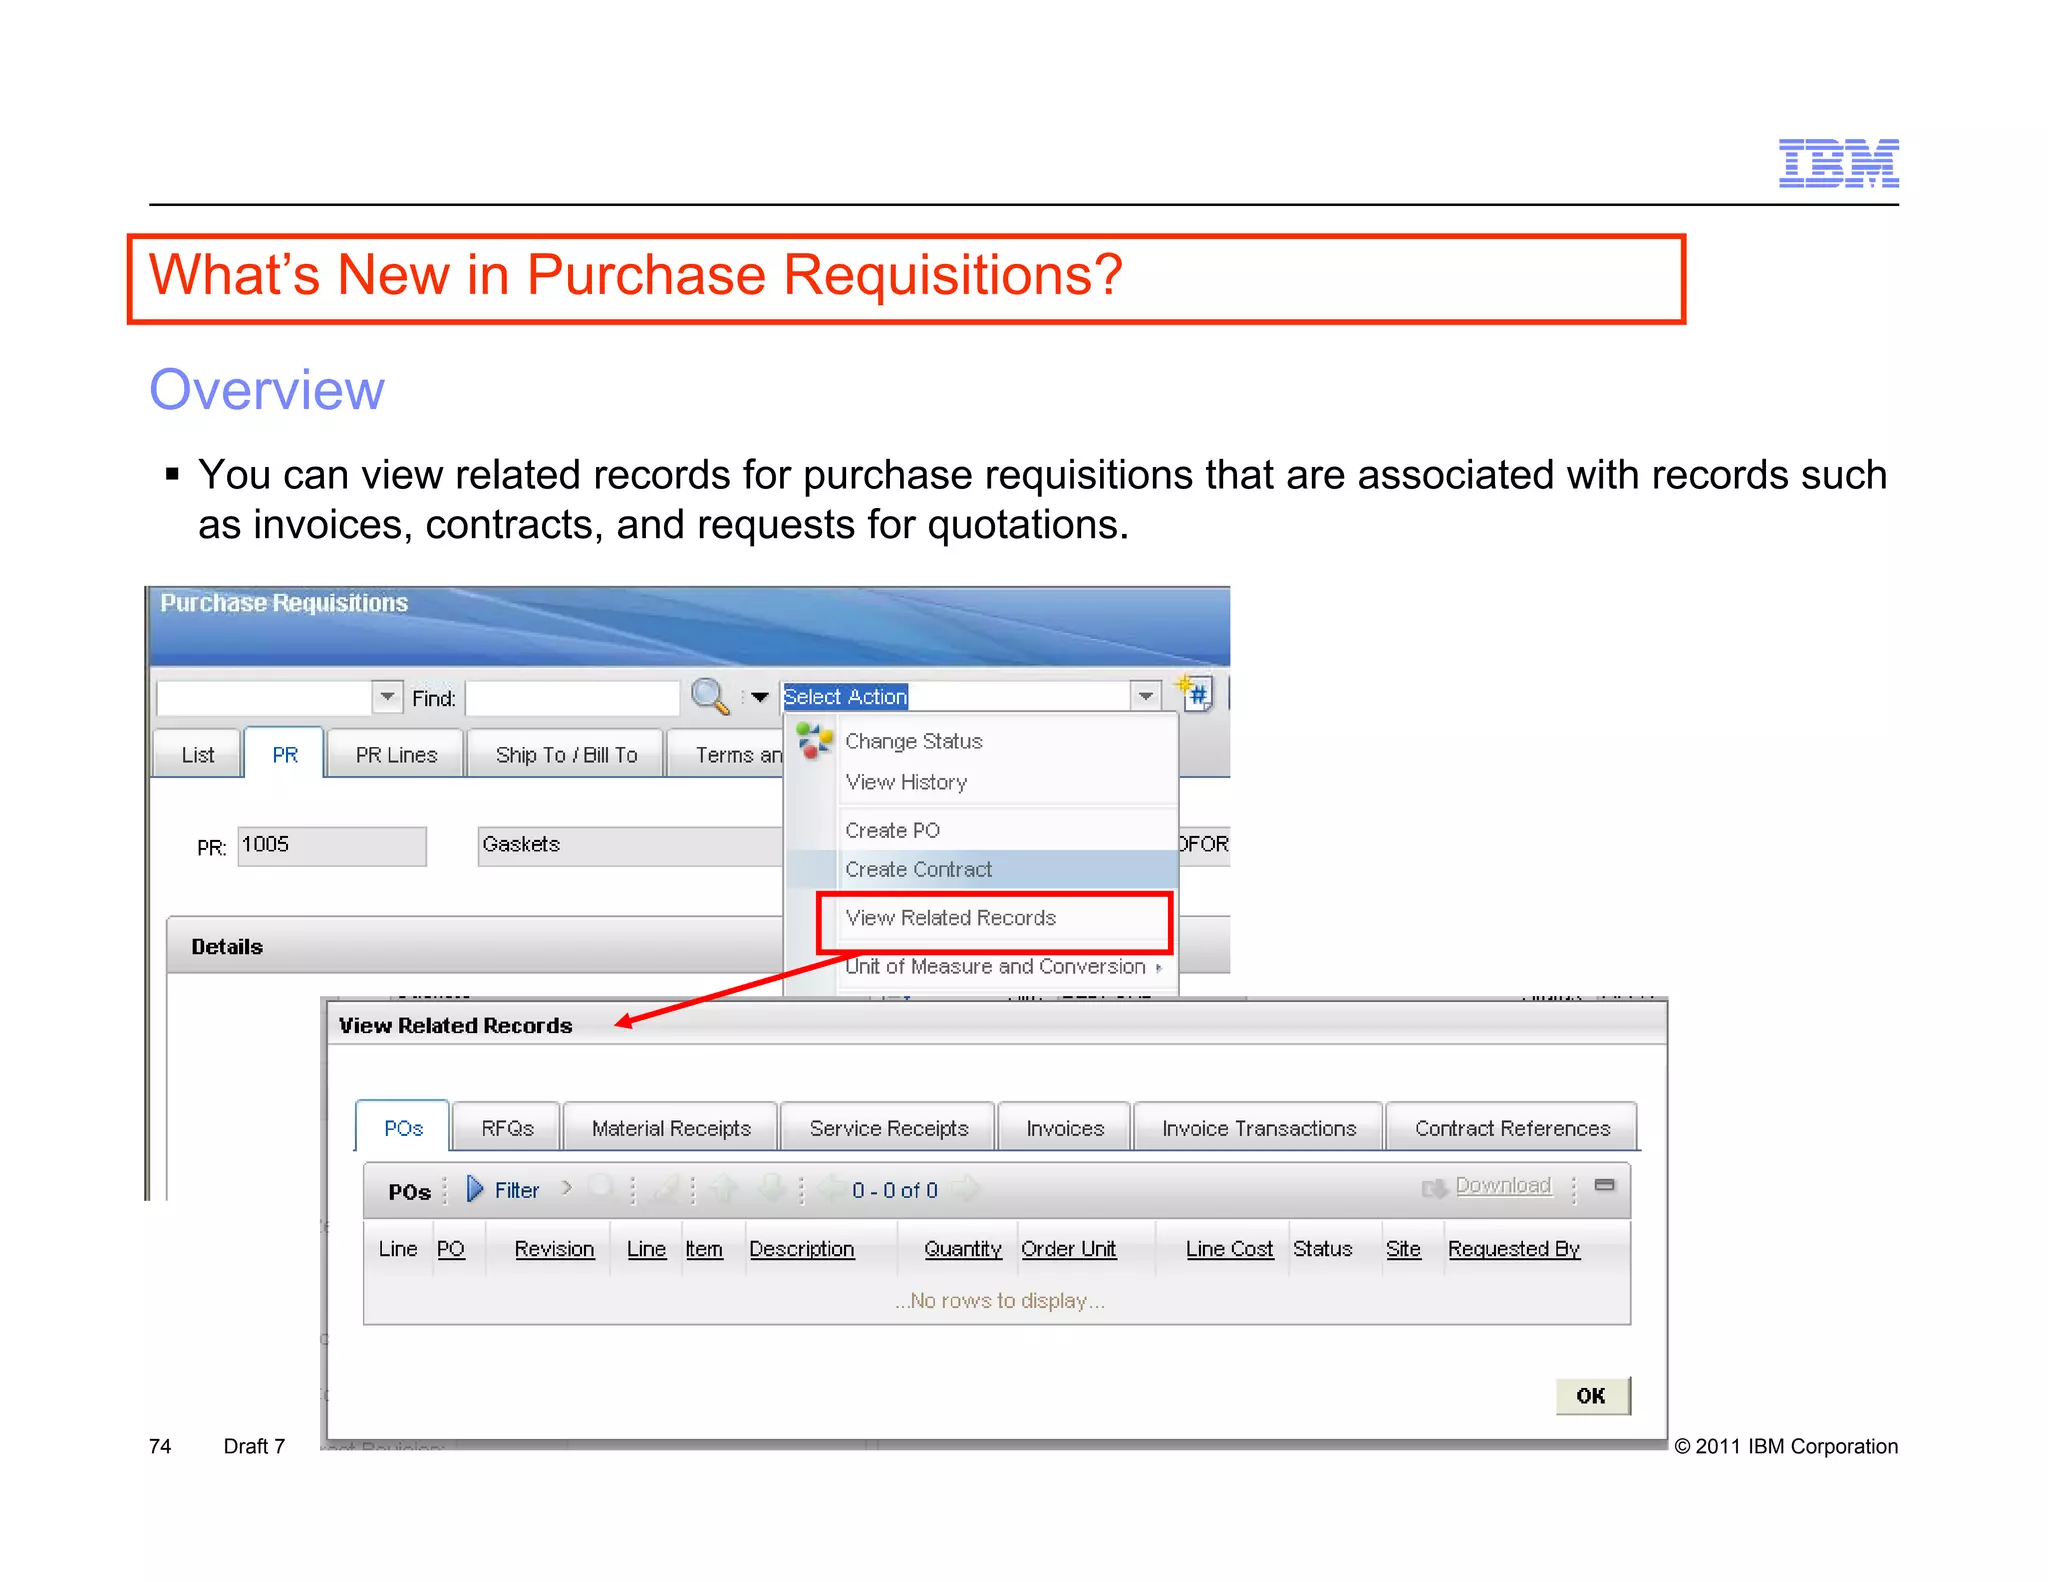Open the PR Lines tab
2048x1582 pixels.
[x=396, y=755]
